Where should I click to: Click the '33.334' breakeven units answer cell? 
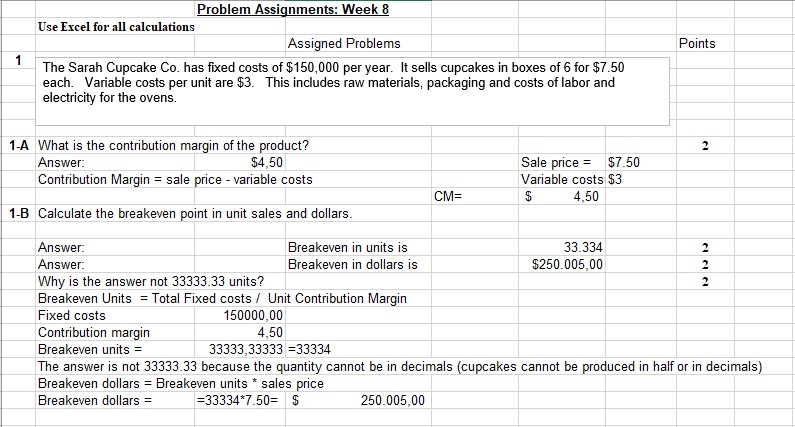583,247
